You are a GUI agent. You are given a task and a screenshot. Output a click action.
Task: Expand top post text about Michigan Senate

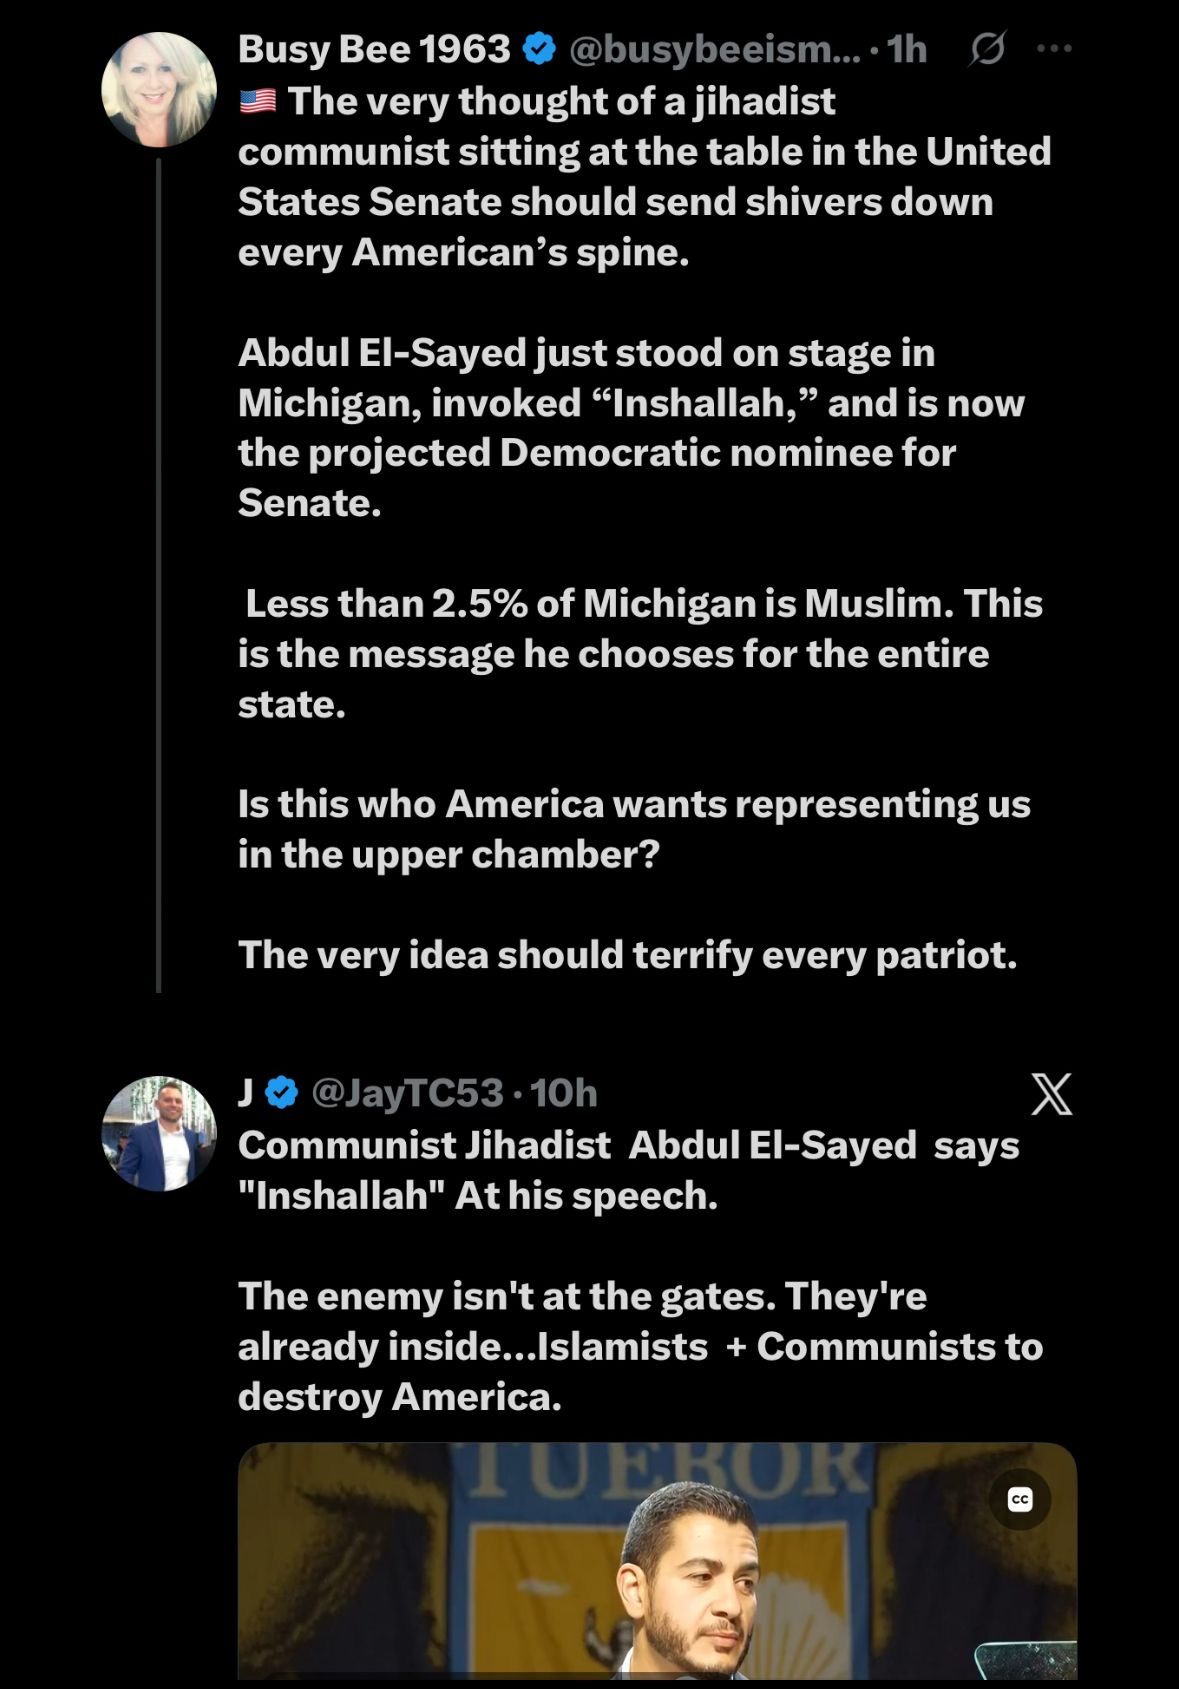[644, 528]
